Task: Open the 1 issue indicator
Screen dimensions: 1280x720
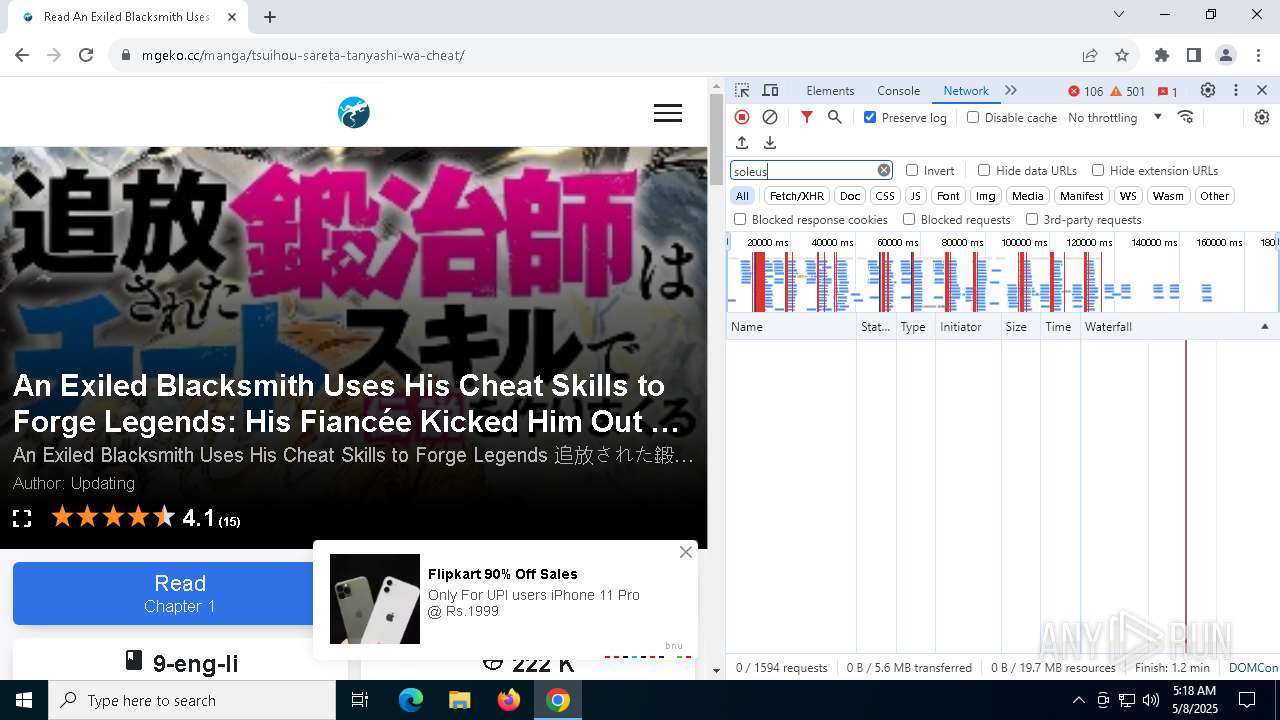Action: 1167,91
